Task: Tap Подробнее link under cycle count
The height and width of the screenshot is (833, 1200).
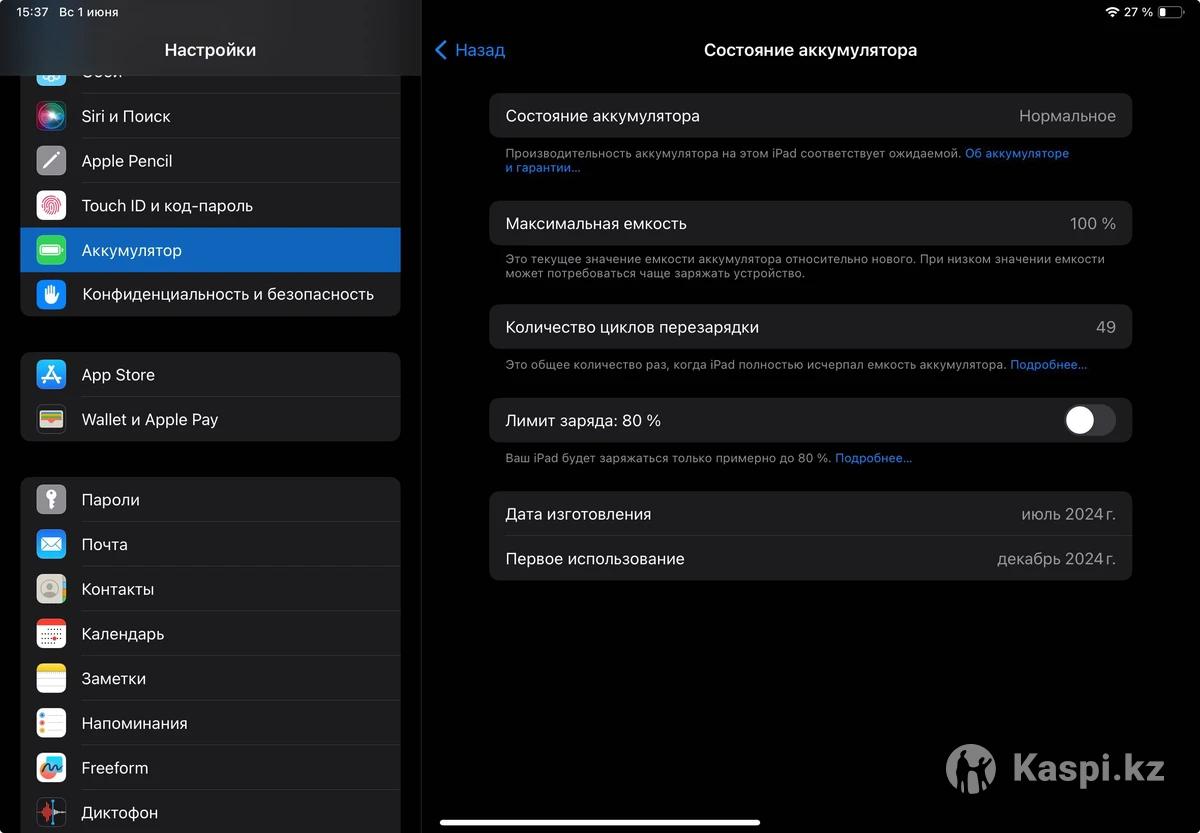Action: [x=1048, y=365]
